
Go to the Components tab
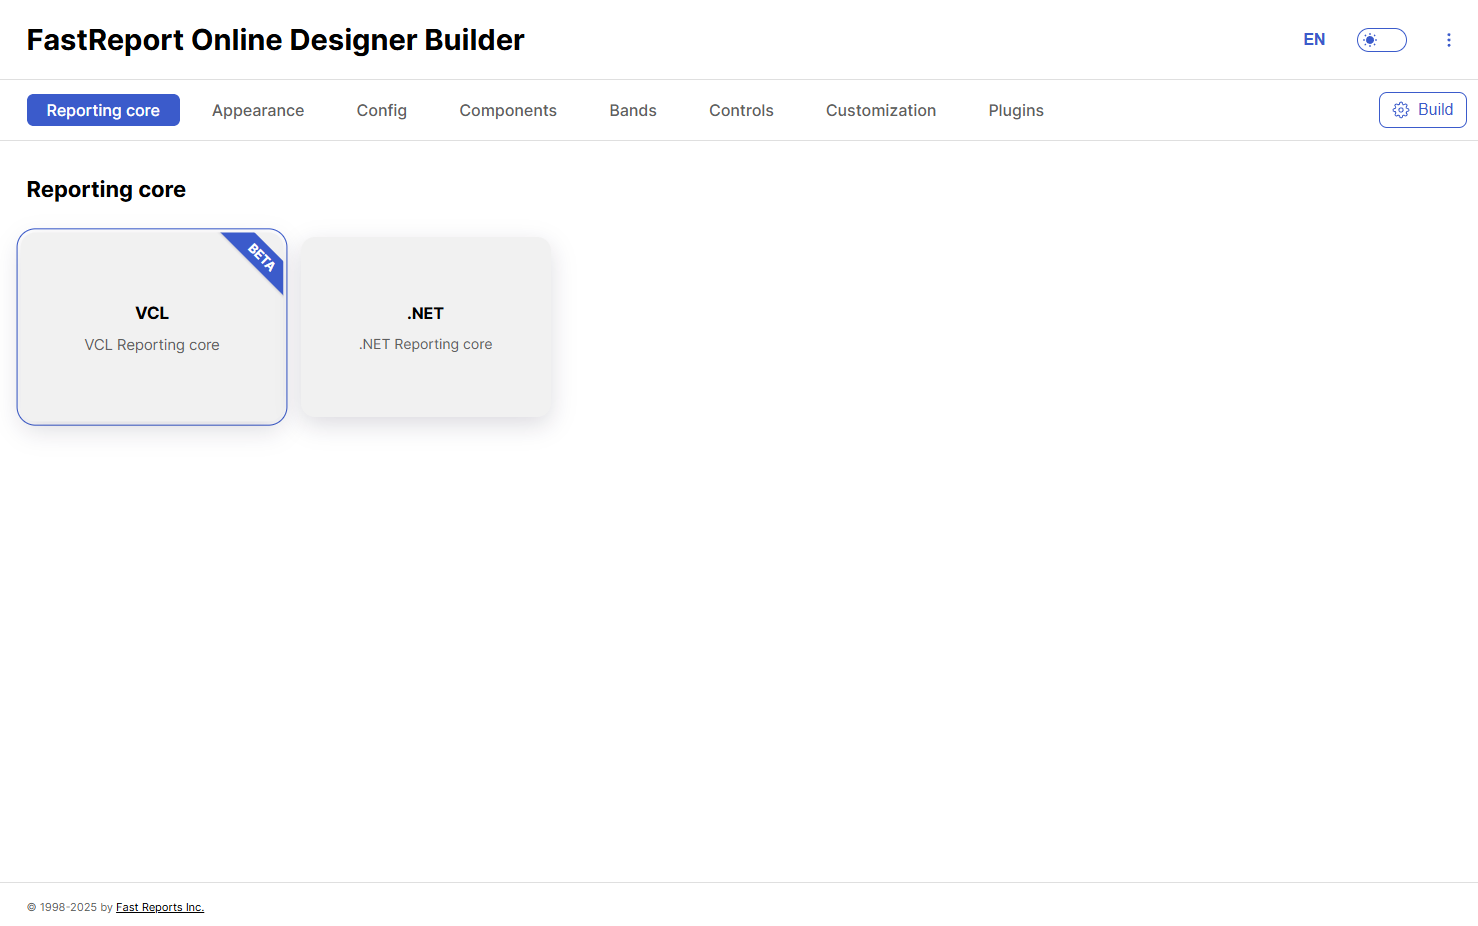point(508,110)
